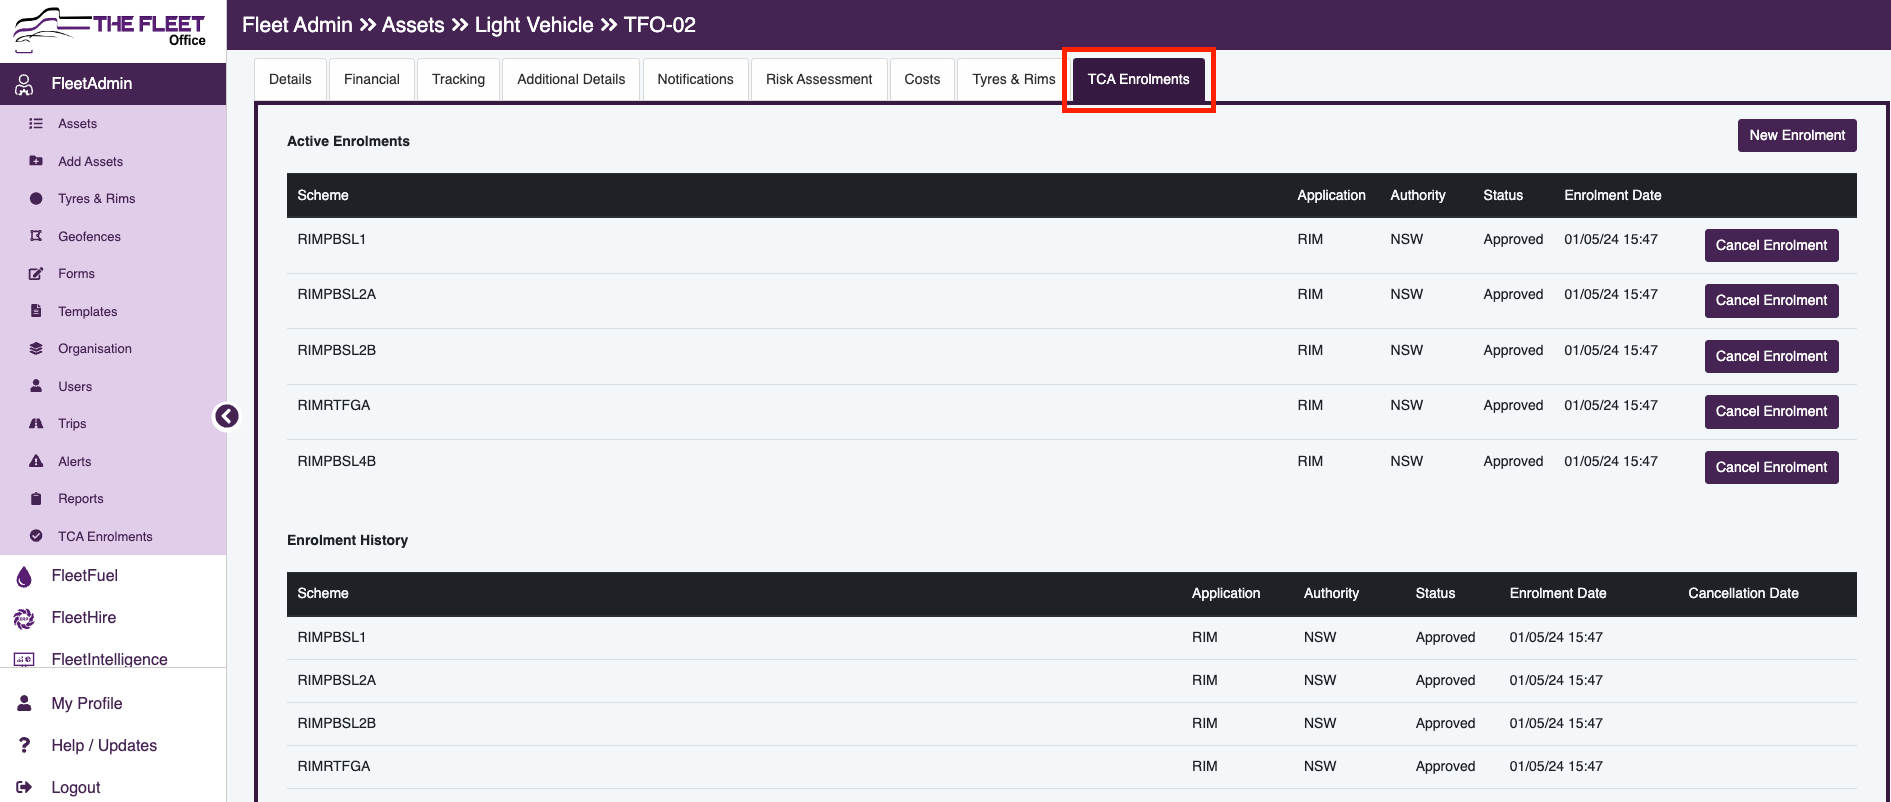
Task: Click the Organisation layers icon
Action: coord(36,349)
